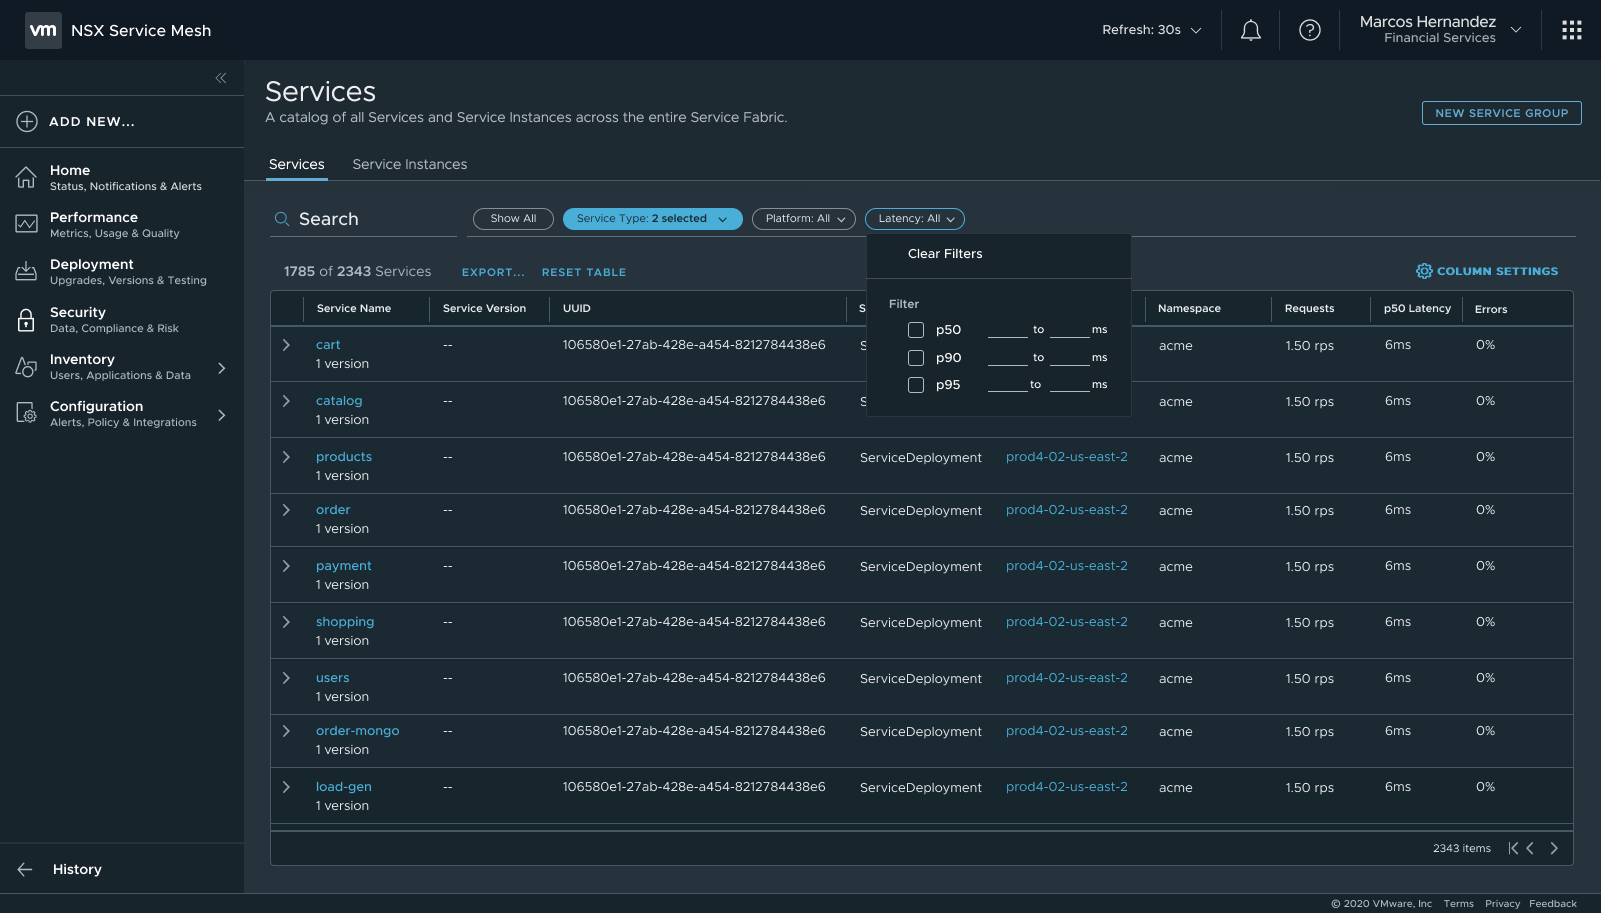Open Performance metrics section
Image resolution: width=1601 pixels, height=913 pixels.
(x=115, y=224)
